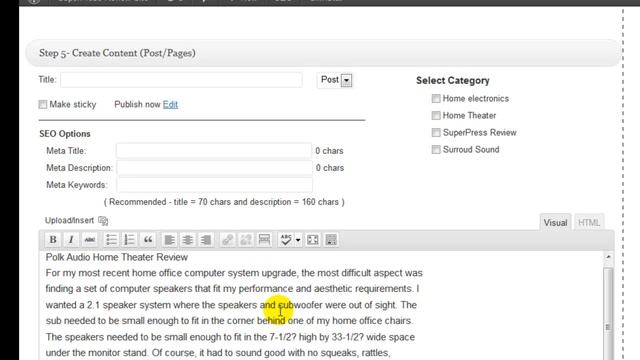The height and width of the screenshot is (360, 640).
Task: Insert or edit link
Action: (227, 240)
